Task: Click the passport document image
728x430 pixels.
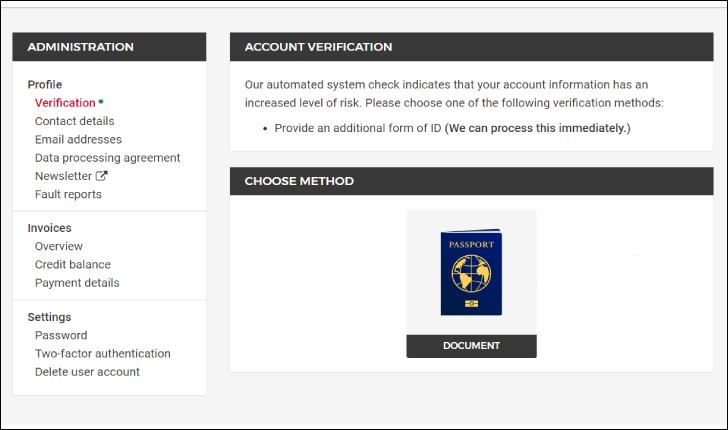Action: [471, 272]
